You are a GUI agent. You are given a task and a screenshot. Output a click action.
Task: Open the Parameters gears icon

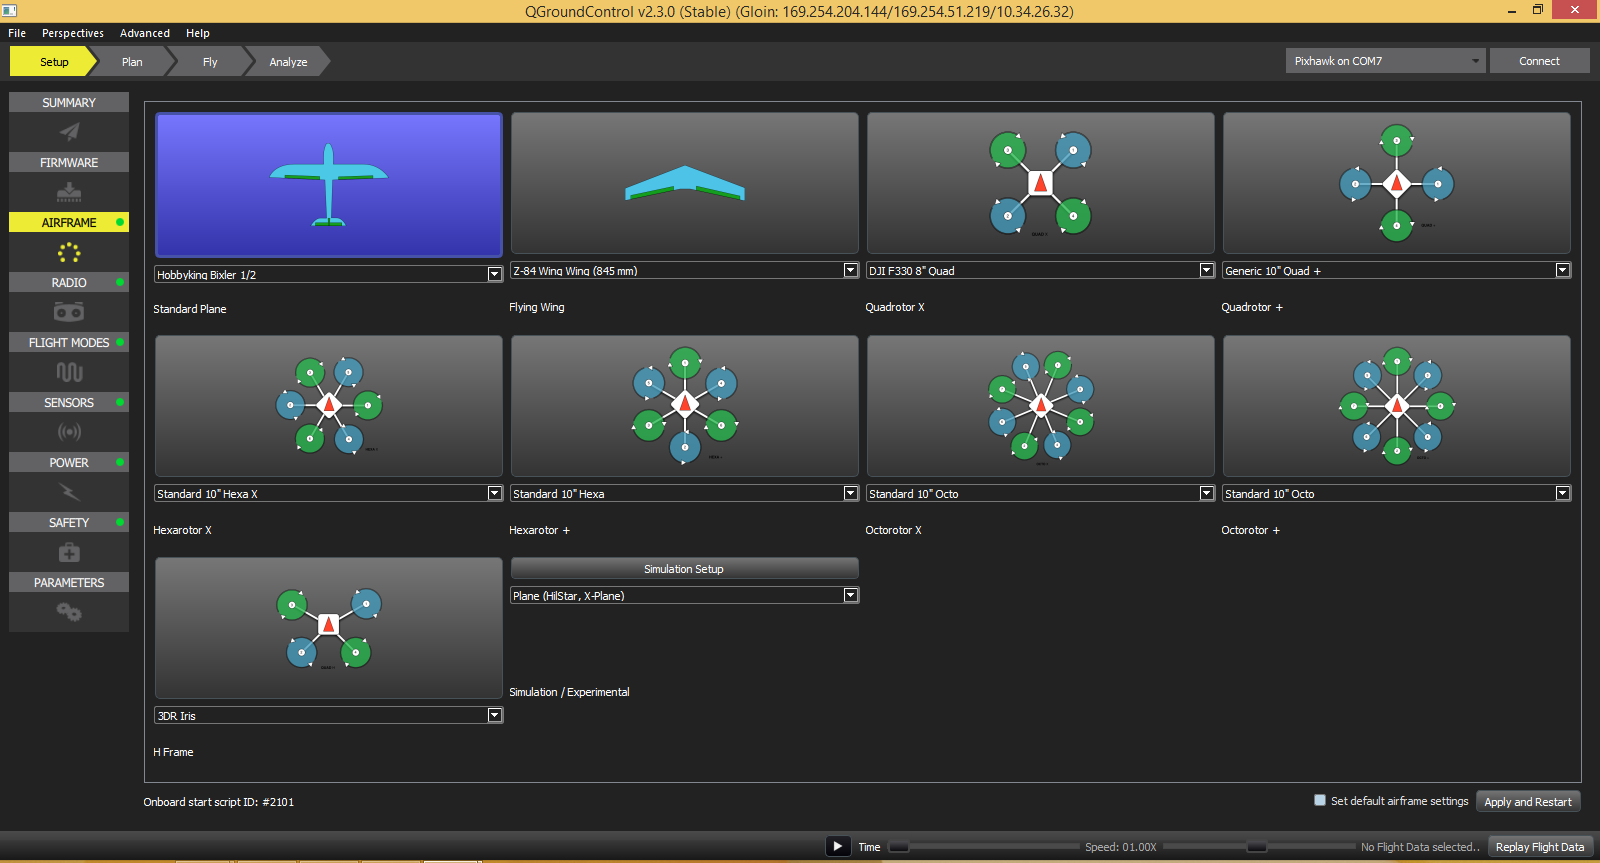[x=69, y=612]
